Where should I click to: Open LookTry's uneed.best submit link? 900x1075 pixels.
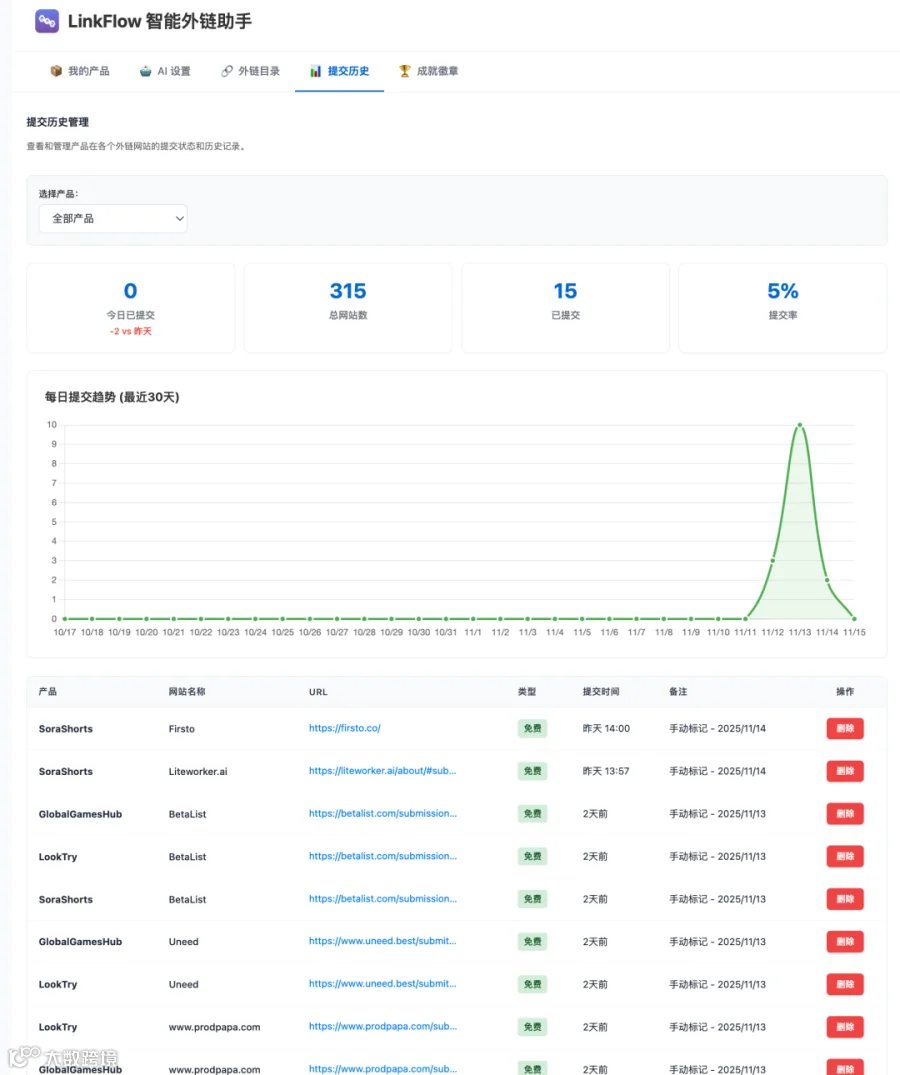click(x=382, y=983)
